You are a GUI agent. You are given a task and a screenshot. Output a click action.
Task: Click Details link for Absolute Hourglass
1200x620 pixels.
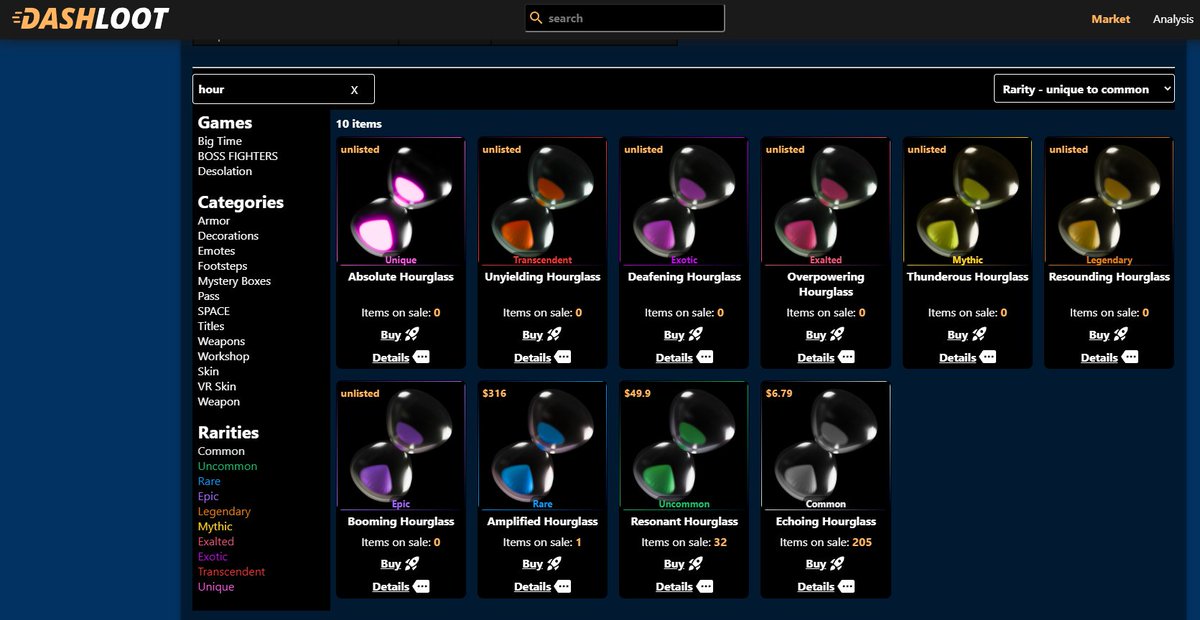click(x=391, y=358)
